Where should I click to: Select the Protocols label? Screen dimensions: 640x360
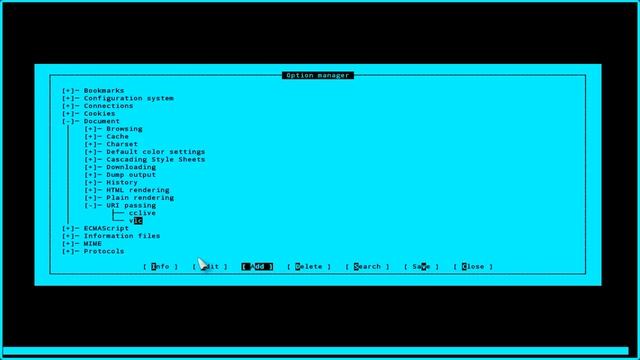(x=104, y=251)
